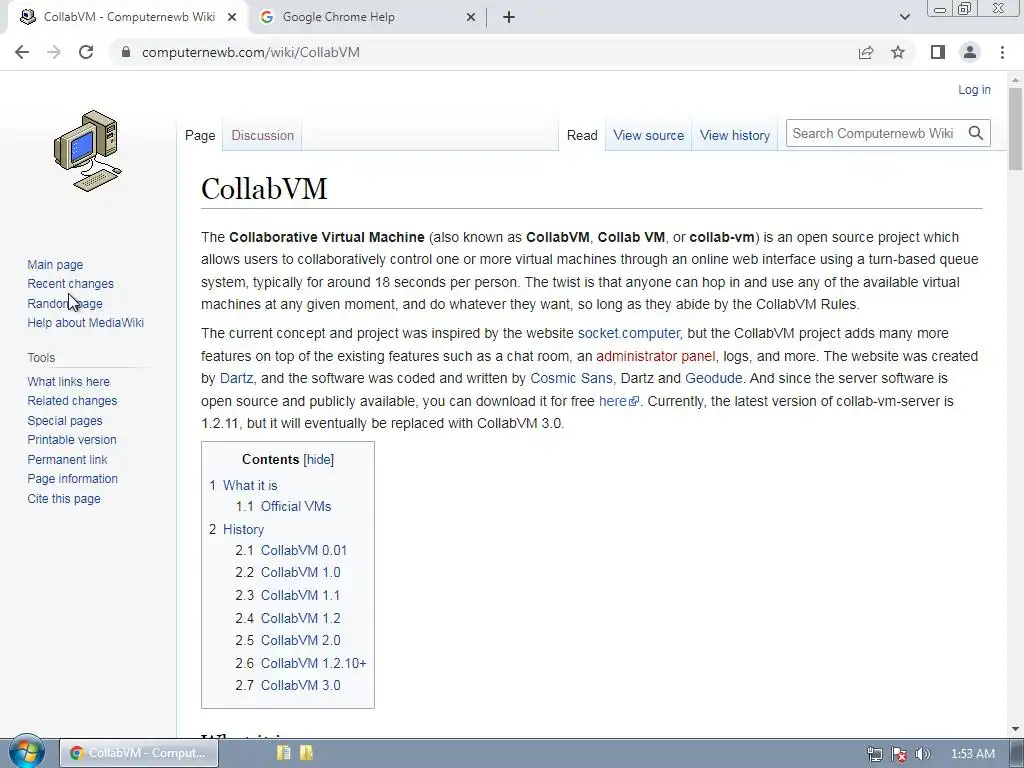1024x768 pixels.
Task: Click the network tray icon
Action: tap(875, 754)
